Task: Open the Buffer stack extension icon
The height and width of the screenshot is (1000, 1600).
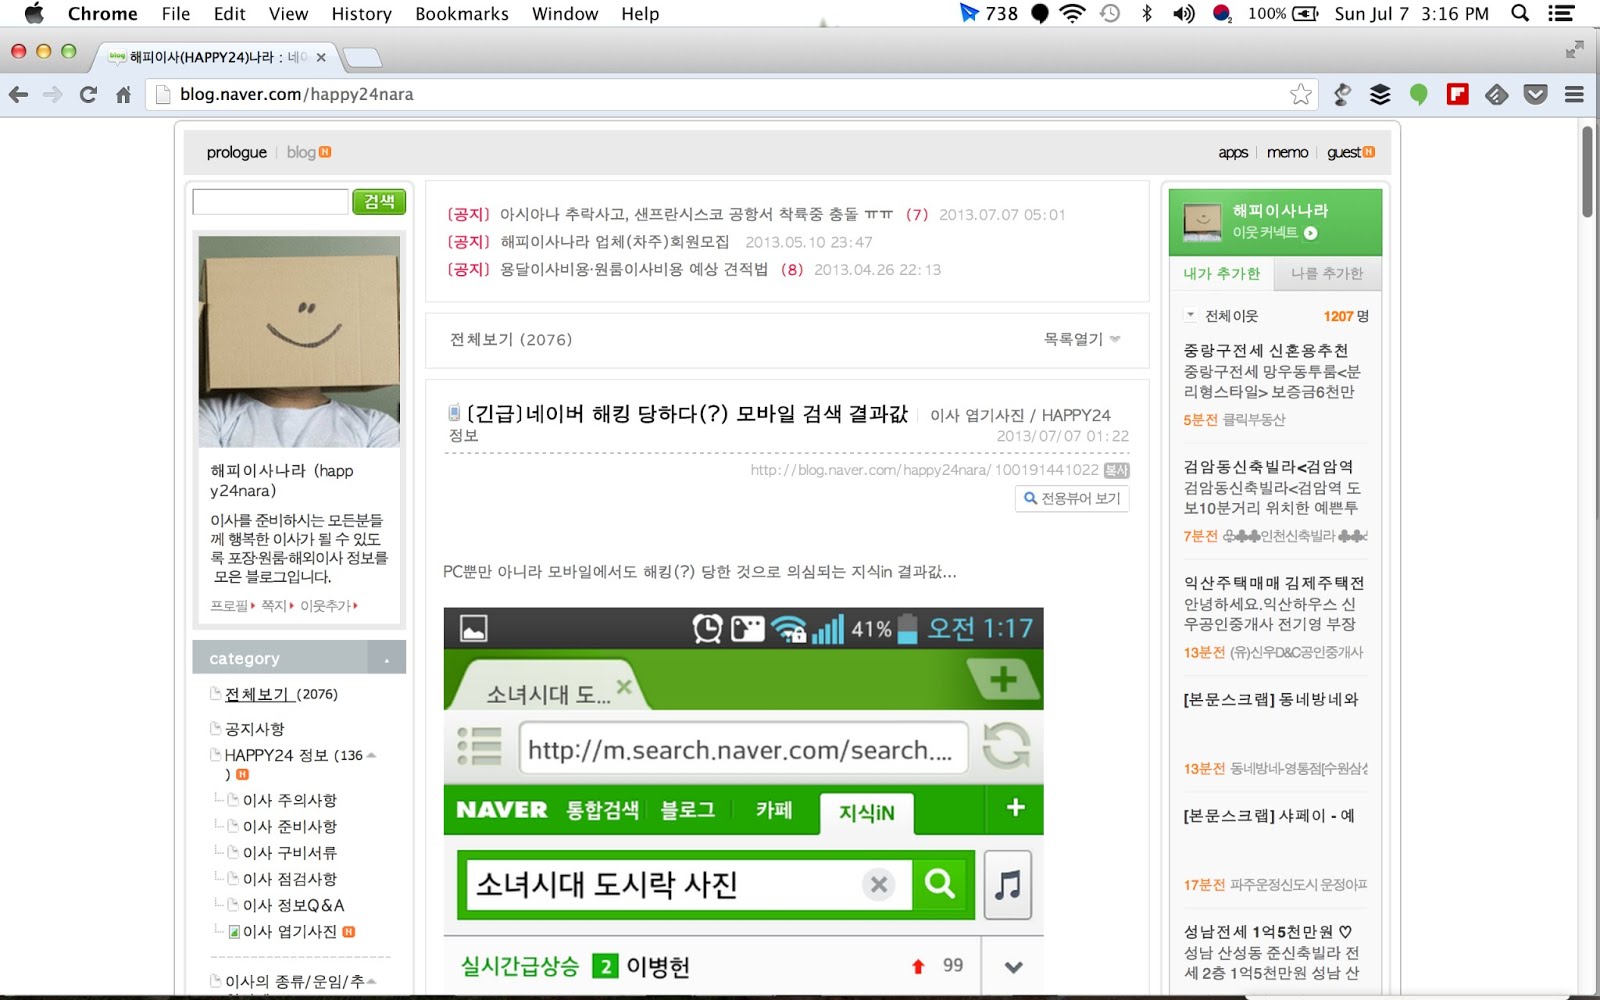Action: coord(1380,94)
